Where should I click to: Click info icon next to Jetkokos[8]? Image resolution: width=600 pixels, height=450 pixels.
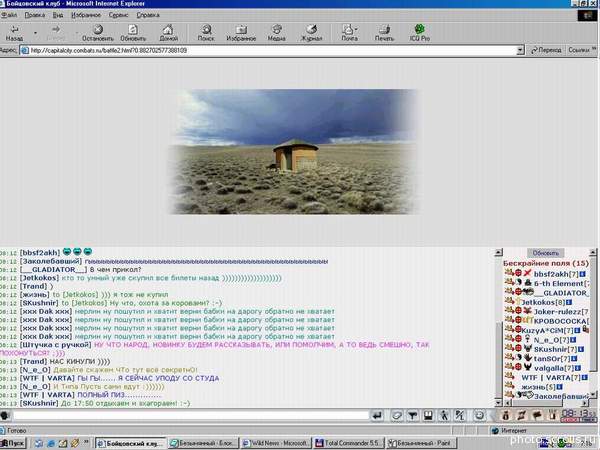pyautogui.click(x=569, y=302)
